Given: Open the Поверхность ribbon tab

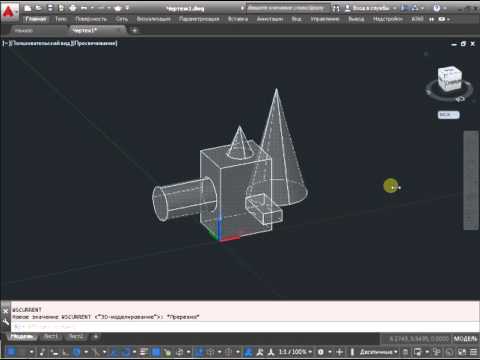Looking at the screenshot, I should pos(91,19).
